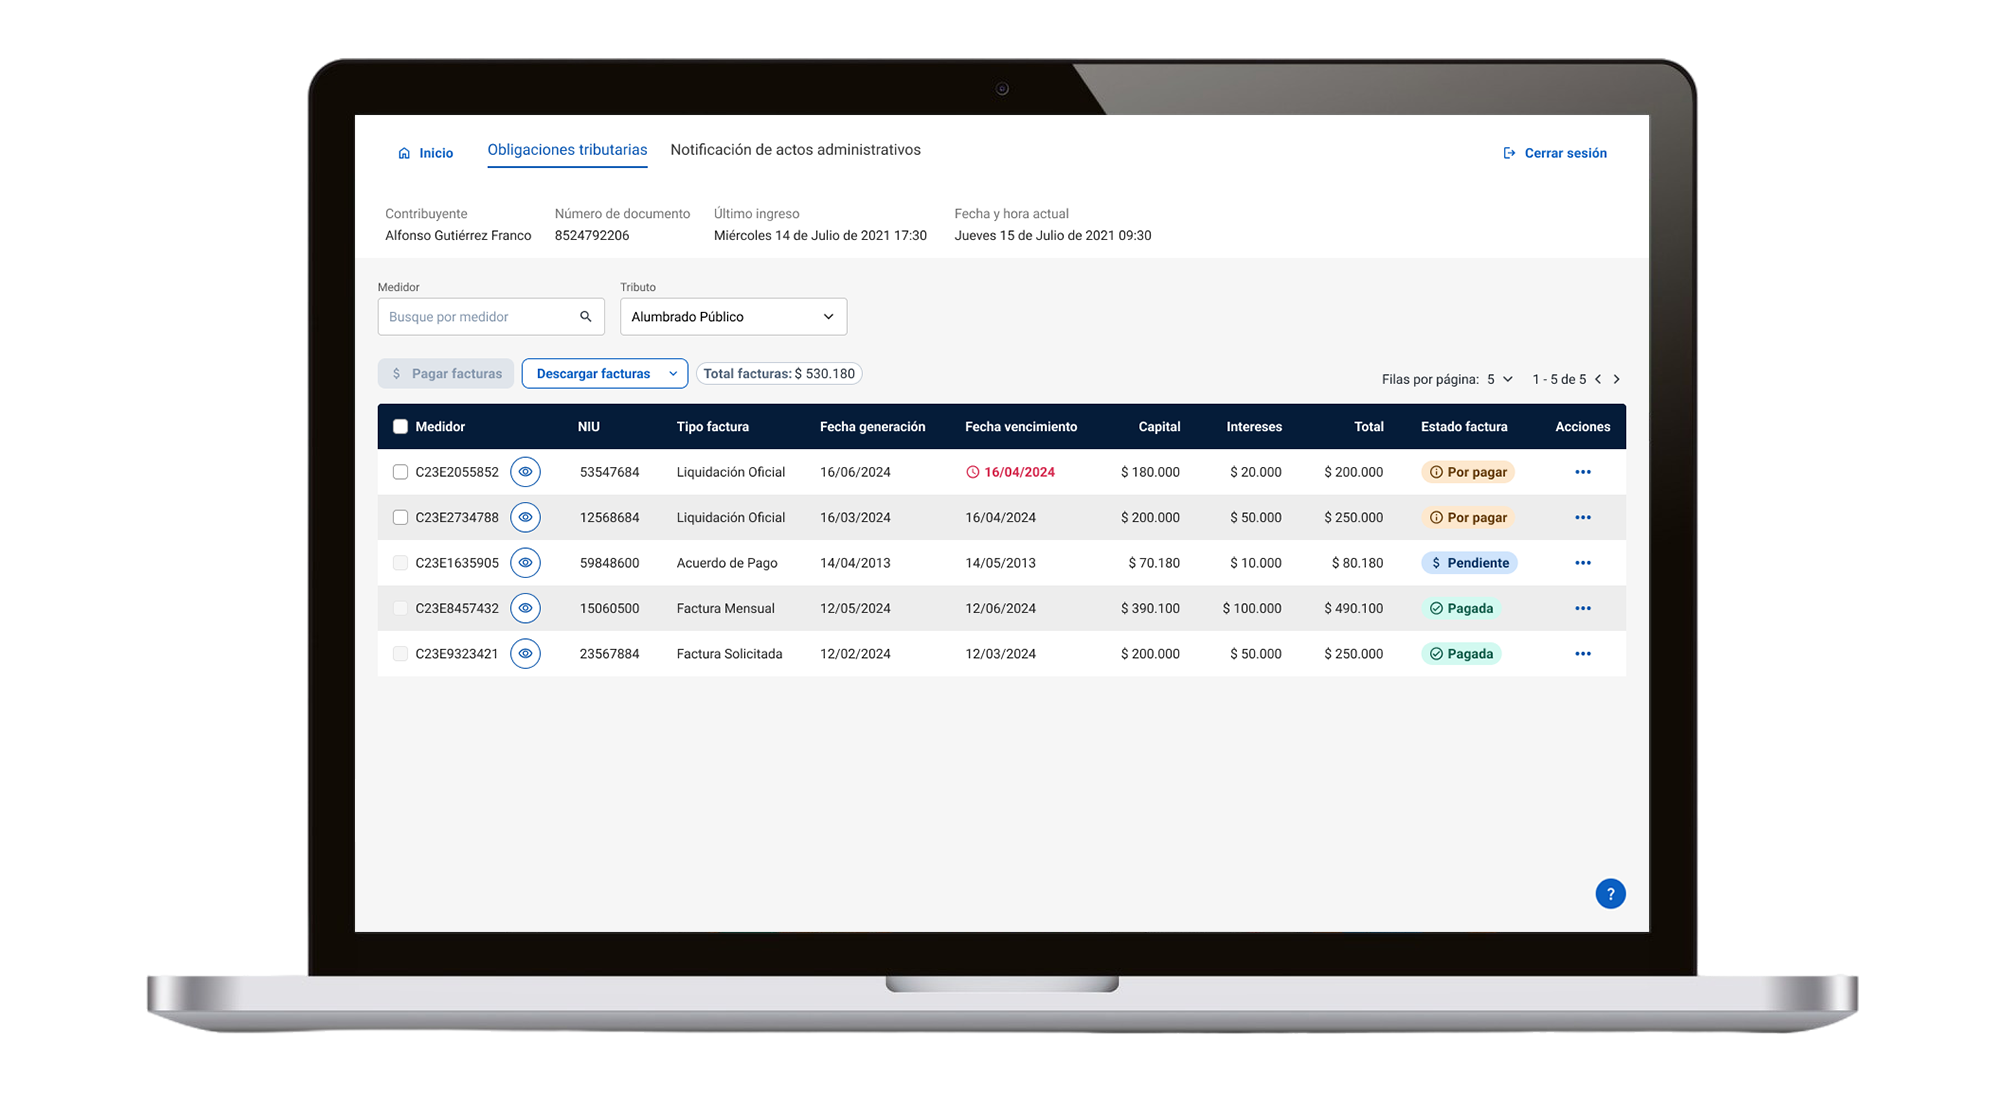Click the blue help question mark button
The image size is (2000, 1117).
coord(1610,894)
